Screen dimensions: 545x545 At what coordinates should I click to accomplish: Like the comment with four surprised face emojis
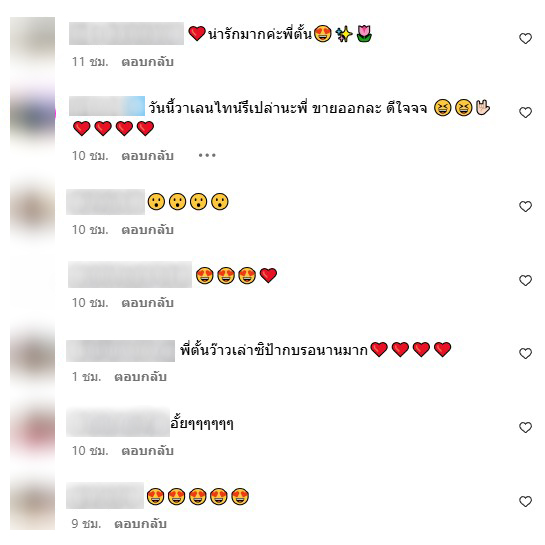(x=525, y=206)
